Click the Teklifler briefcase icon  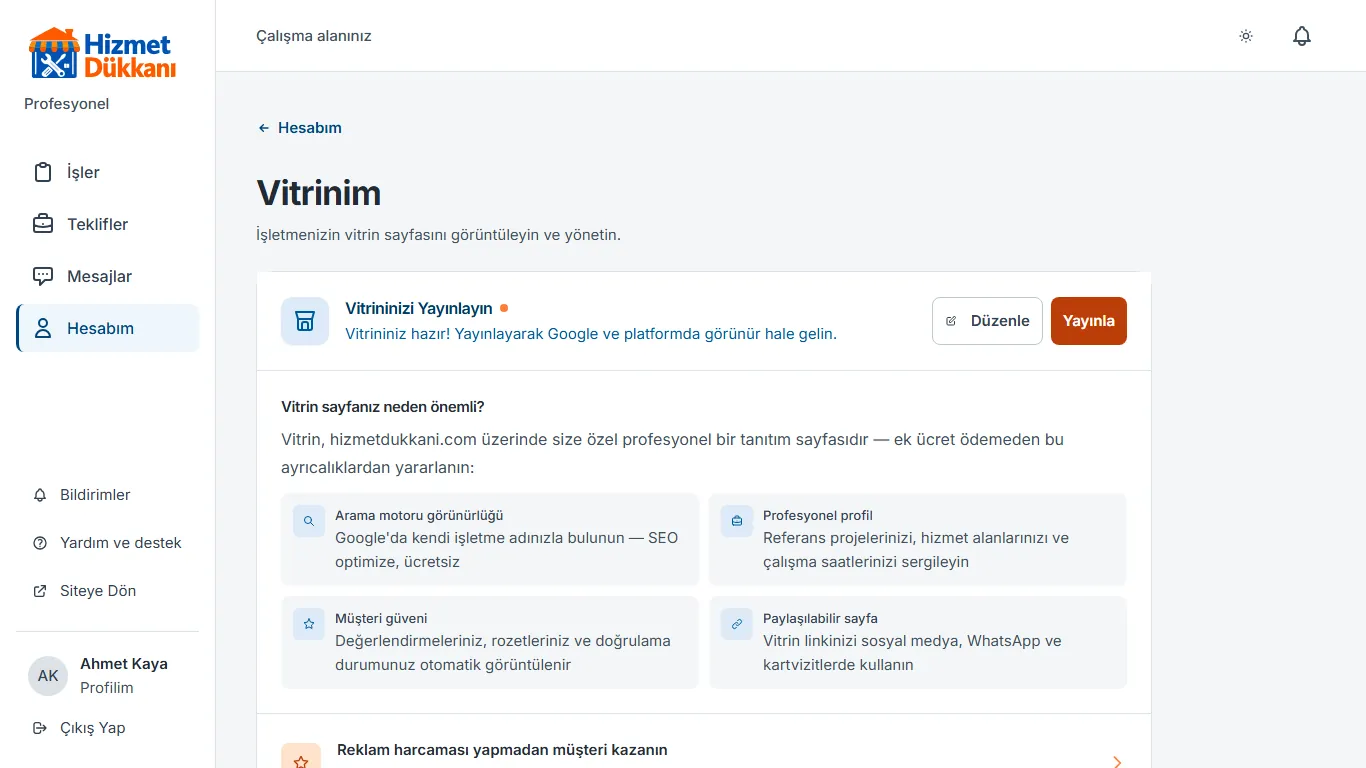click(43, 224)
